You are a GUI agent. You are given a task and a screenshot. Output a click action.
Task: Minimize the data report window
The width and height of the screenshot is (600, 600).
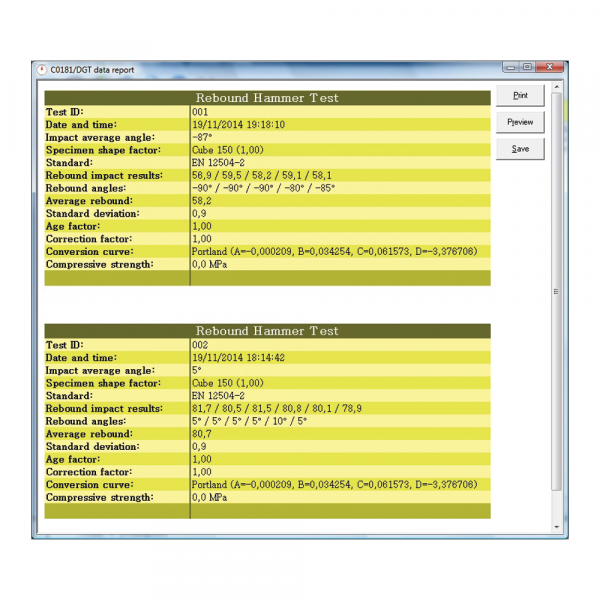pos(511,68)
